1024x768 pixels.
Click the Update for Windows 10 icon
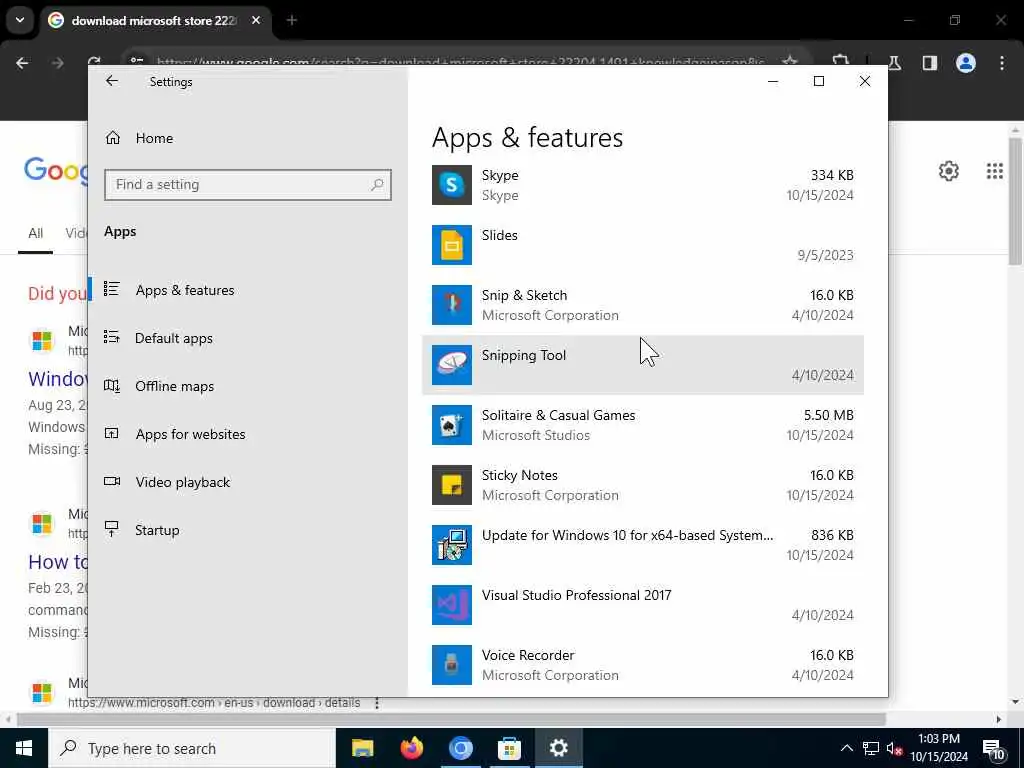click(451, 545)
